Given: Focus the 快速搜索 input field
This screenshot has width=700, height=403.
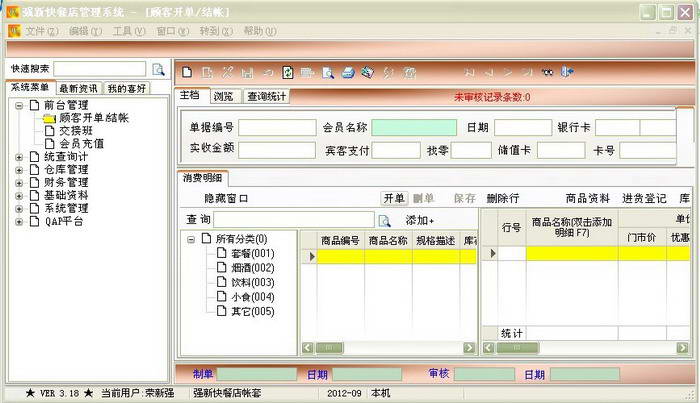Looking at the screenshot, I should [100, 69].
